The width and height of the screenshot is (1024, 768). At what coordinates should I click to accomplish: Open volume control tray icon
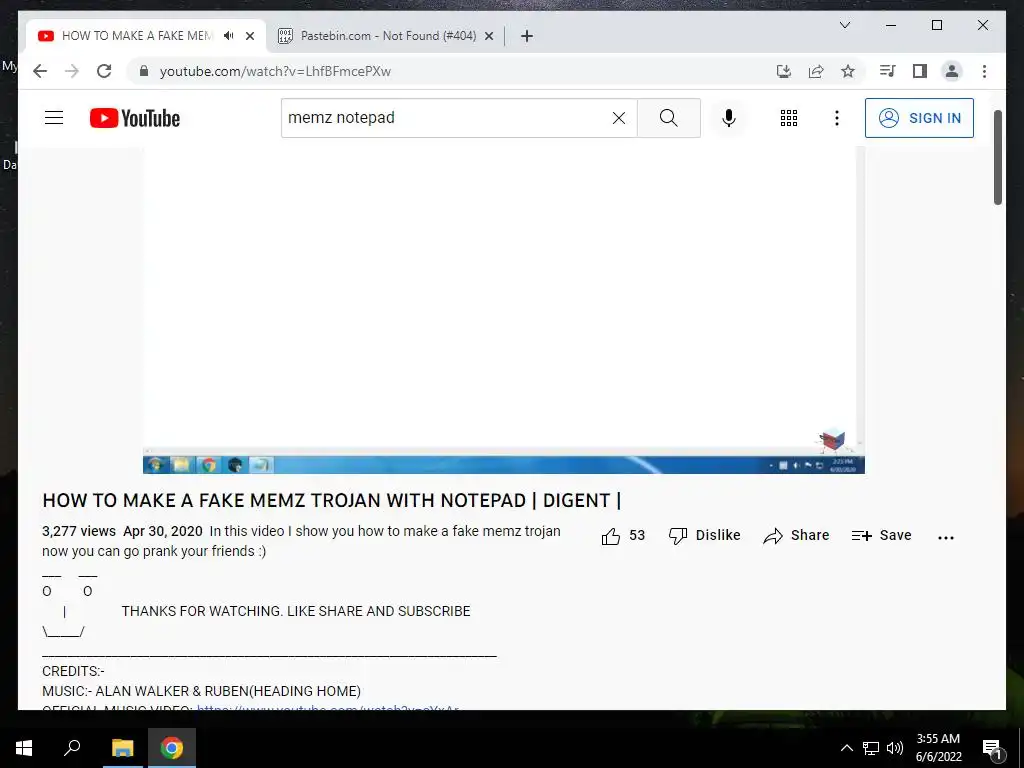[x=895, y=748]
